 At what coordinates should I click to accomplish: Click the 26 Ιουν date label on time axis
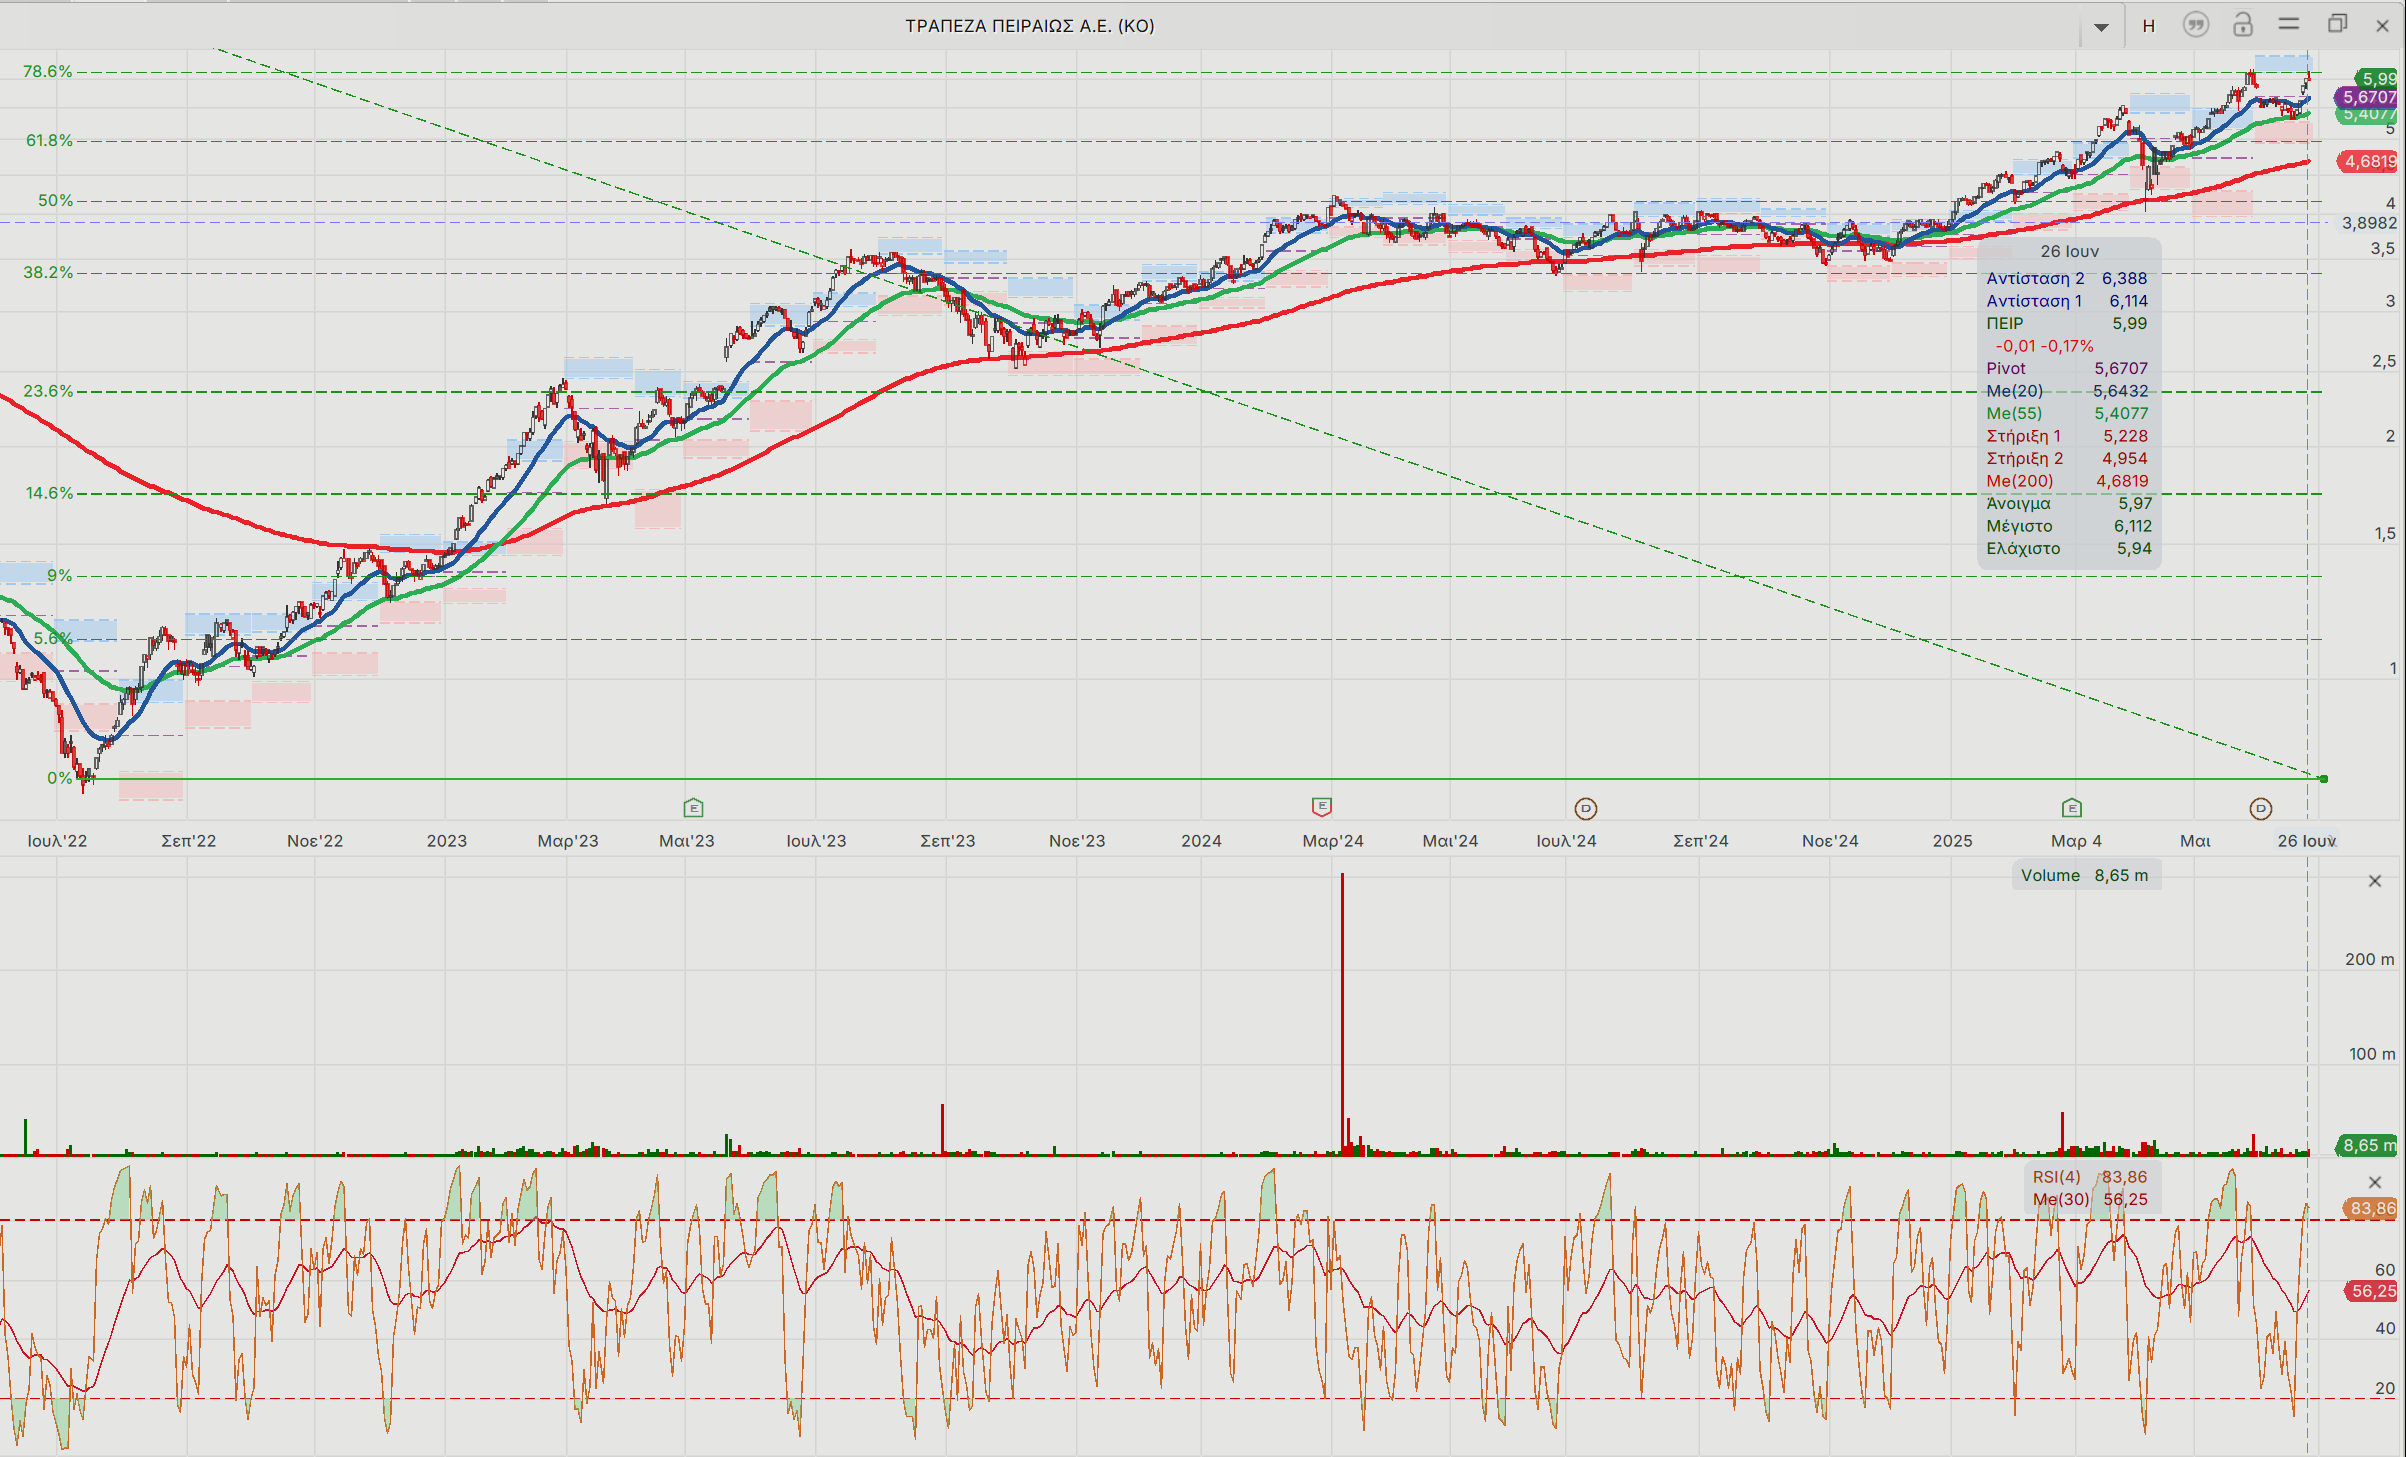click(x=2306, y=841)
